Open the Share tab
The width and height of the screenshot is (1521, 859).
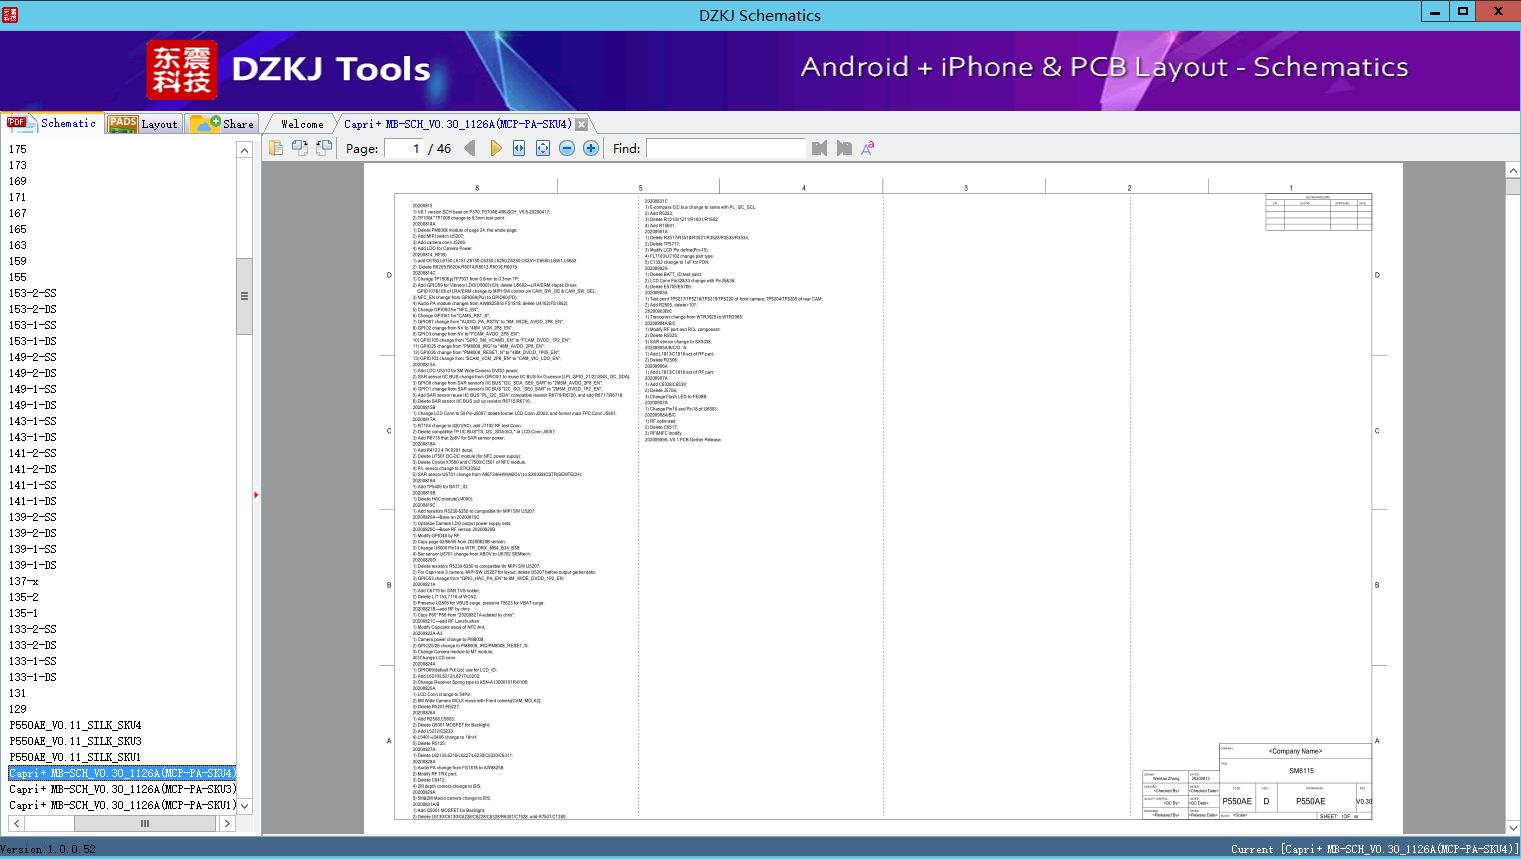(221, 124)
